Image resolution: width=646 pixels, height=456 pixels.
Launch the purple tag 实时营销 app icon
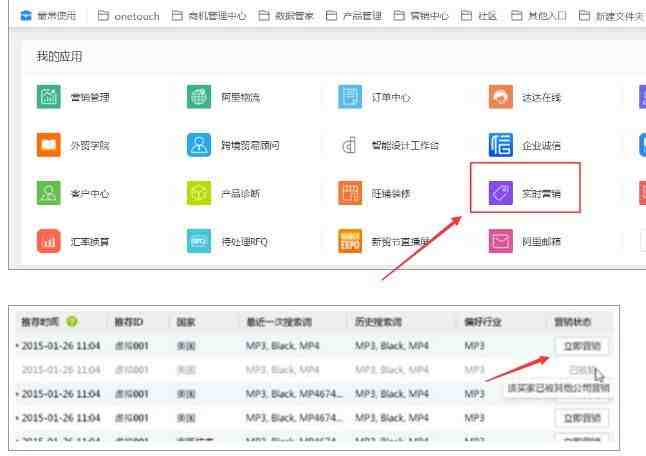[x=501, y=193]
